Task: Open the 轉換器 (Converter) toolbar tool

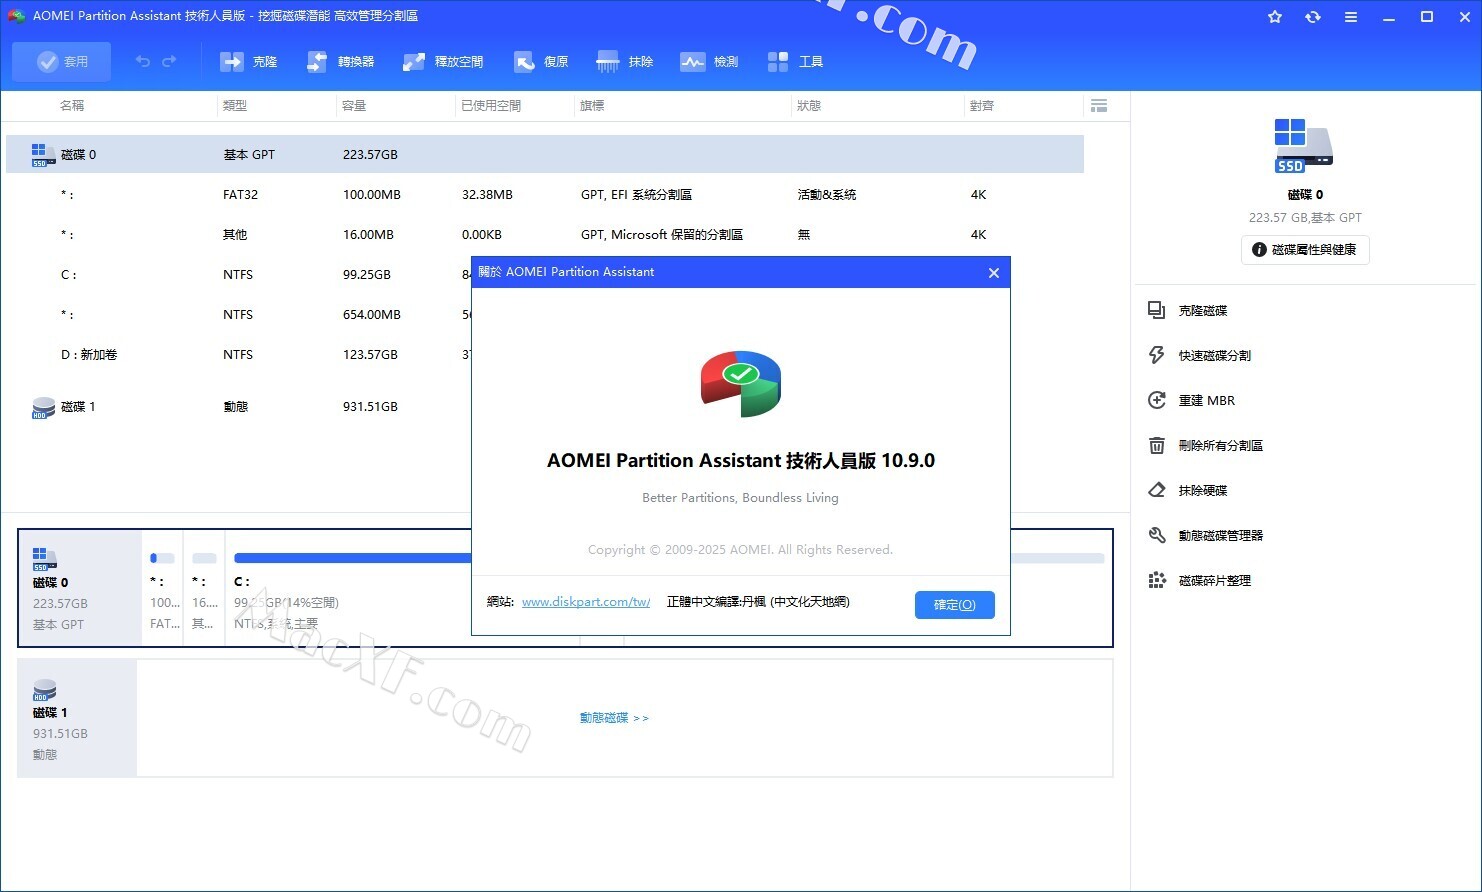Action: (x=341, y=62)
